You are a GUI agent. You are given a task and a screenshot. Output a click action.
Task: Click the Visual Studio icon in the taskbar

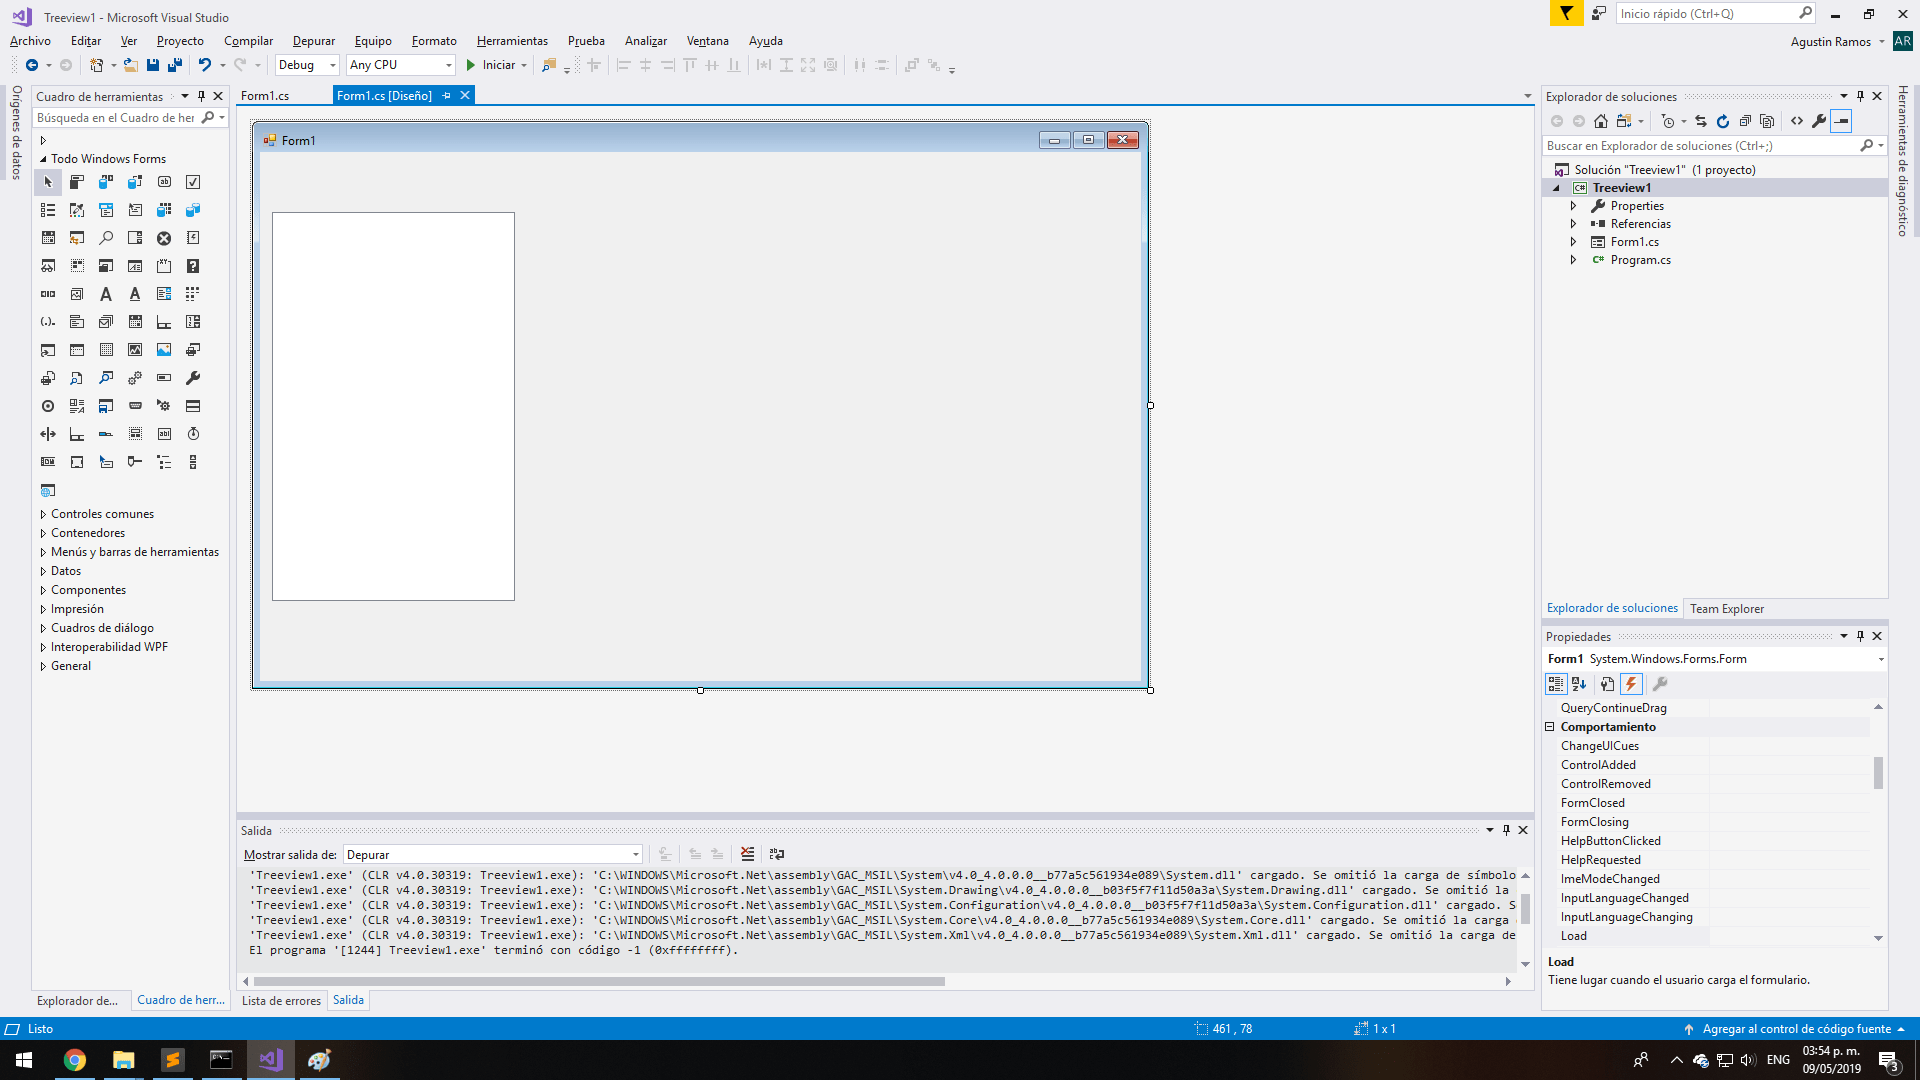click(270, 1060)
